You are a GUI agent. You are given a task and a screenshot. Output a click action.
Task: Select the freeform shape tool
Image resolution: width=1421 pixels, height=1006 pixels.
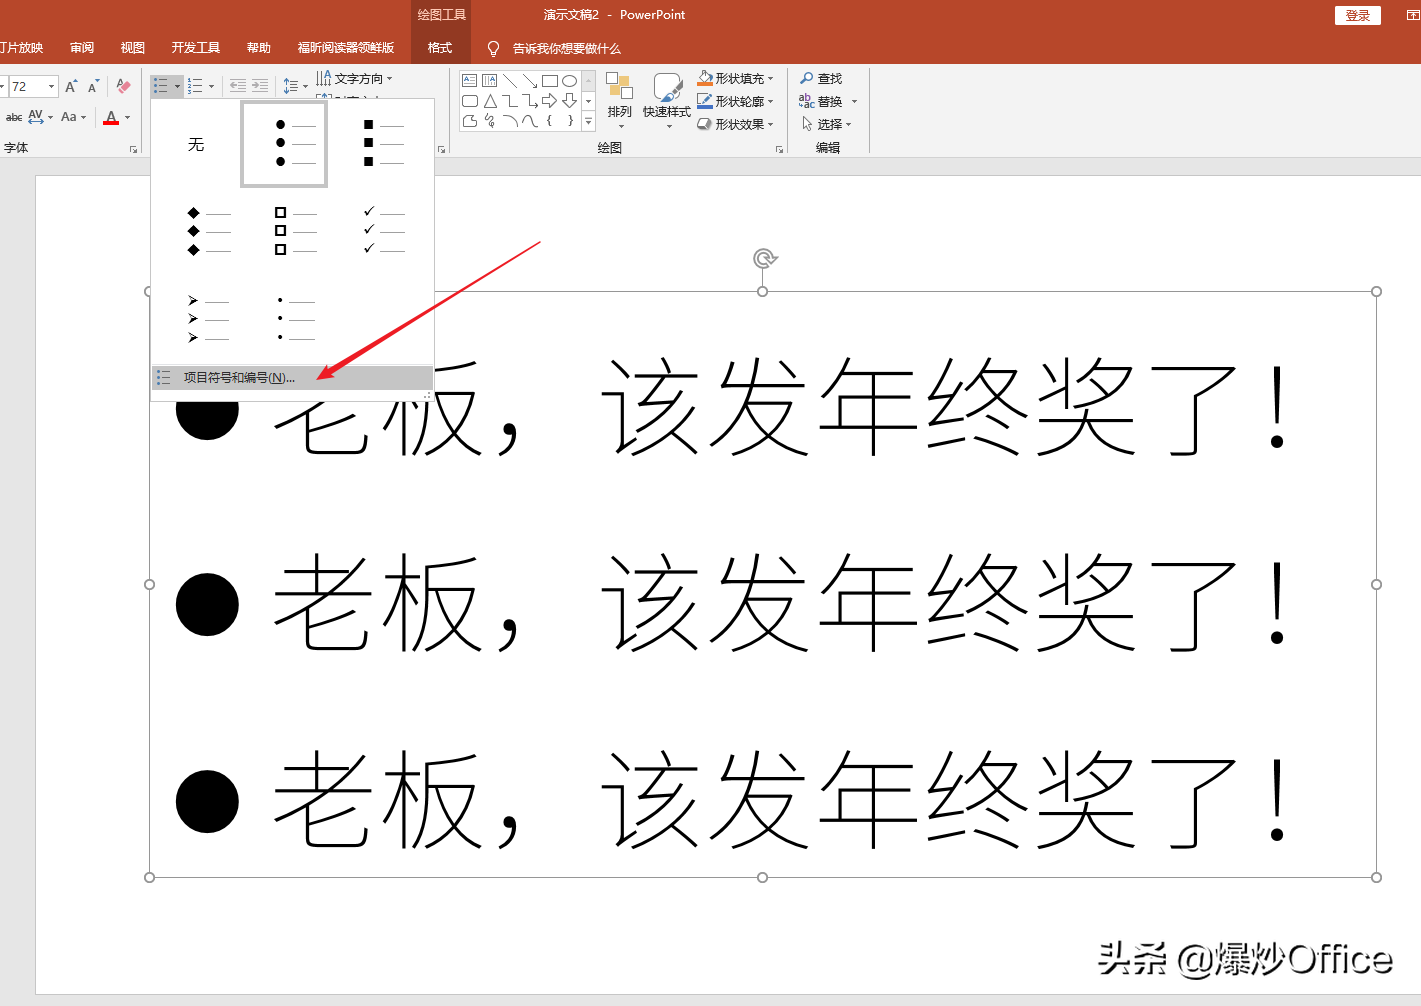(x=469, y=121)
